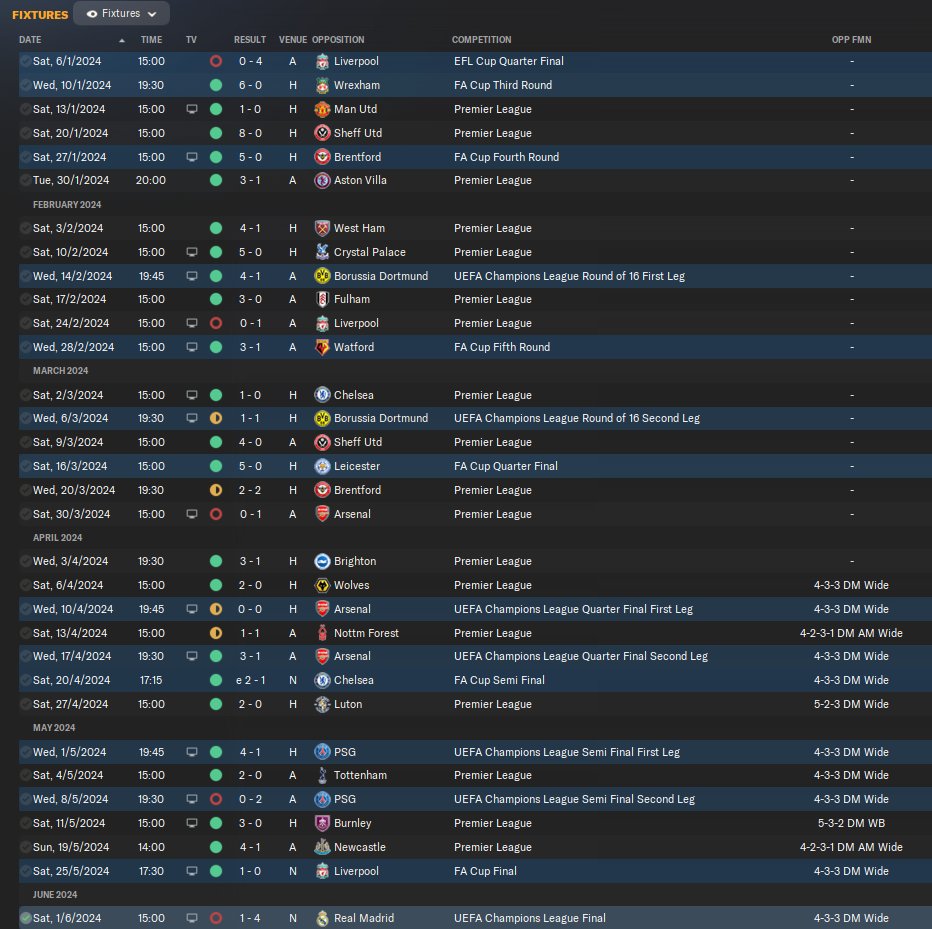The width and height of the screenshot is (932, 929).
Task: Select the Sun, 19/5/2024 fixture date
Action: 71,847
